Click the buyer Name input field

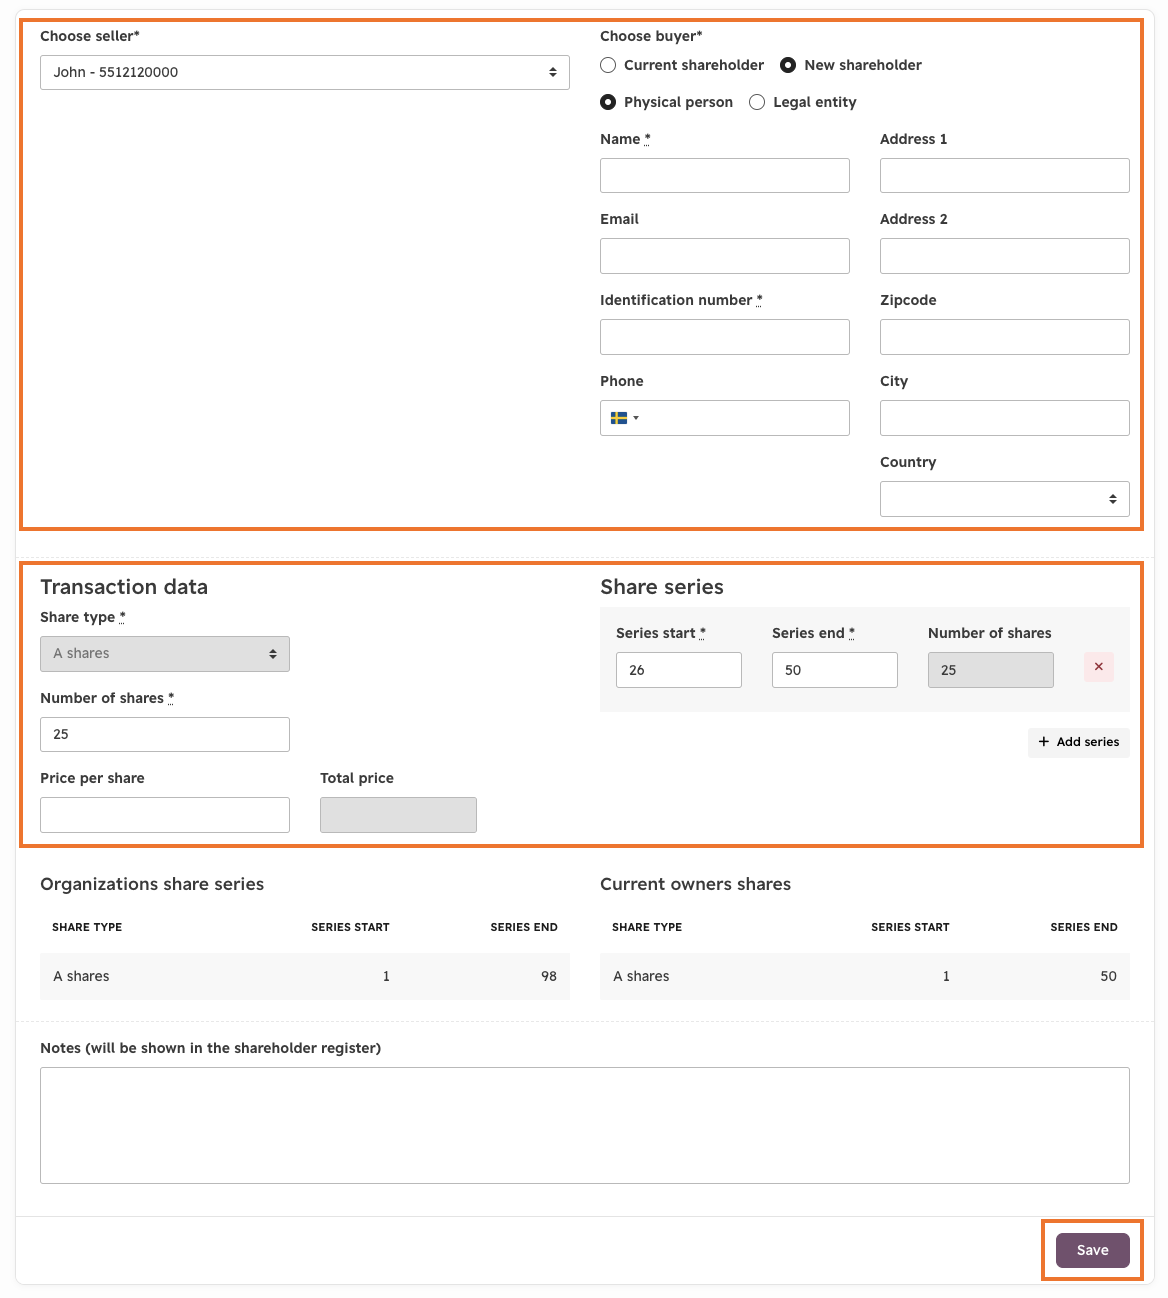coord(725,175)
